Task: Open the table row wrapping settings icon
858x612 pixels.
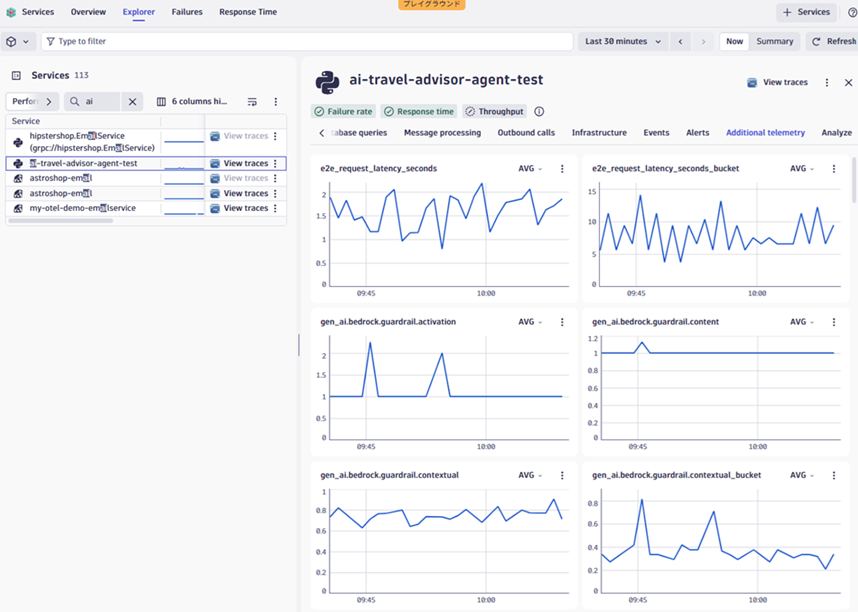Action: tap(252, 102)
